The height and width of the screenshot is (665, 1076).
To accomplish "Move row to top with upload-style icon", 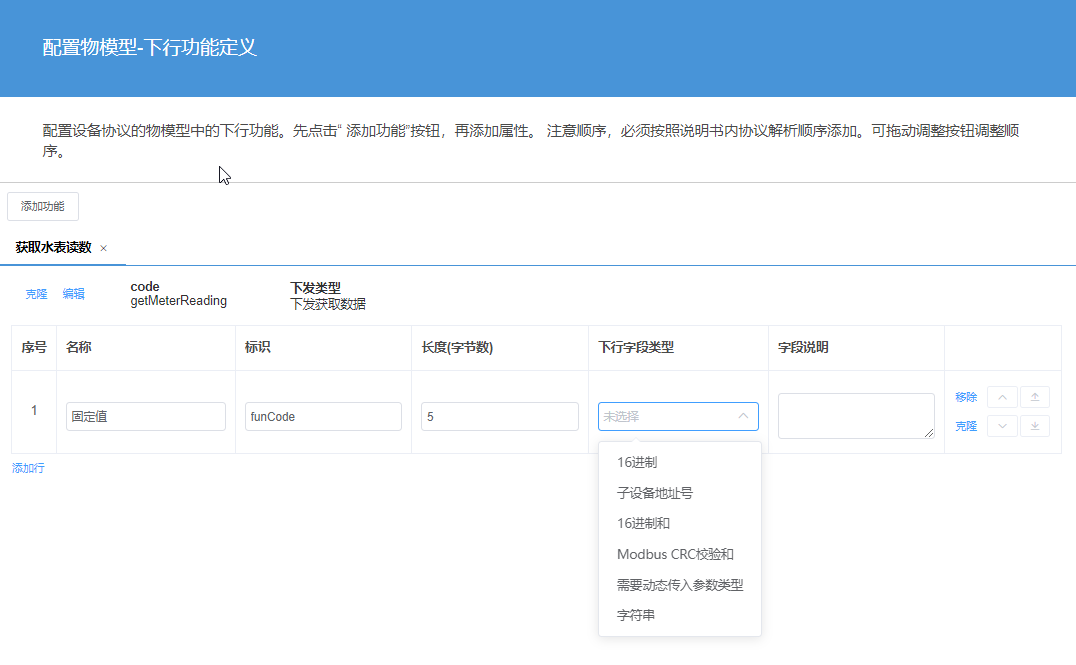I will point(1034,397).
